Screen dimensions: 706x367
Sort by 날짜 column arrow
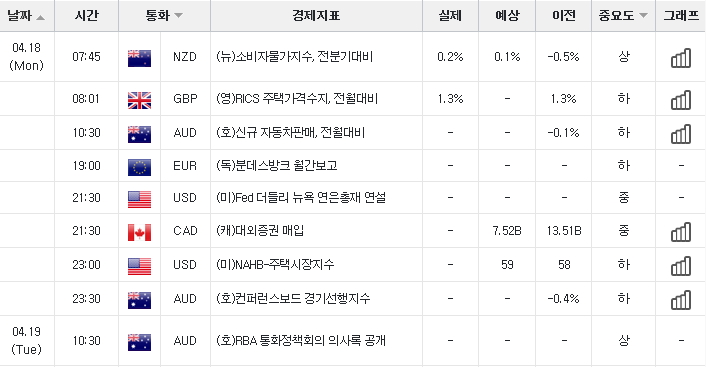(x=41, y=18)
